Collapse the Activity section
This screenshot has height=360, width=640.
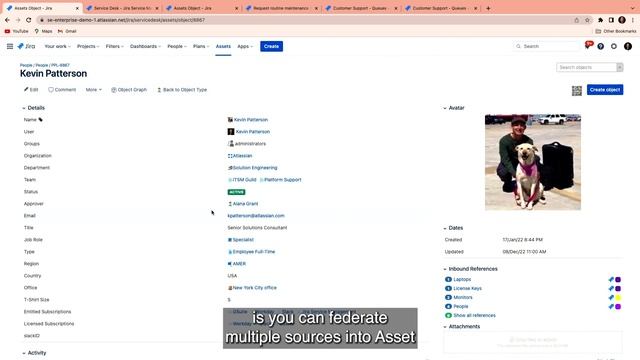click(24, 353)
